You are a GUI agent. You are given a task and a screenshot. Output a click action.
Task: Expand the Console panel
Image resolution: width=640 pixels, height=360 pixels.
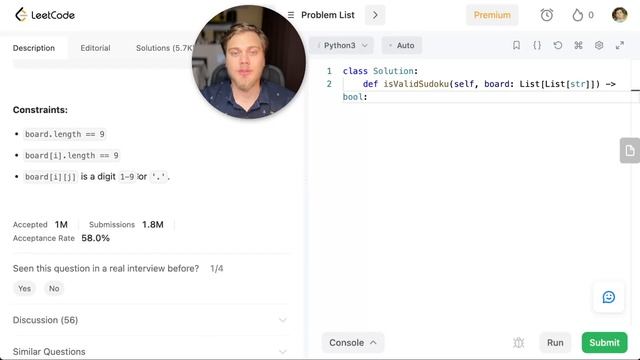(x=353, y=342)
